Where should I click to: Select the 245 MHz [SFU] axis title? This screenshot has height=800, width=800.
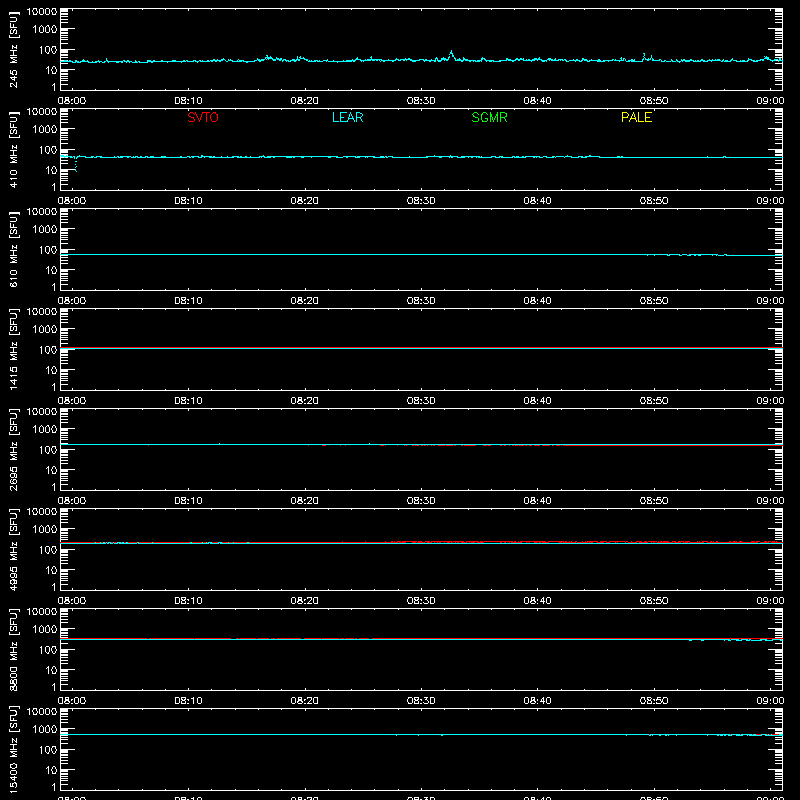tap(13, 50)
